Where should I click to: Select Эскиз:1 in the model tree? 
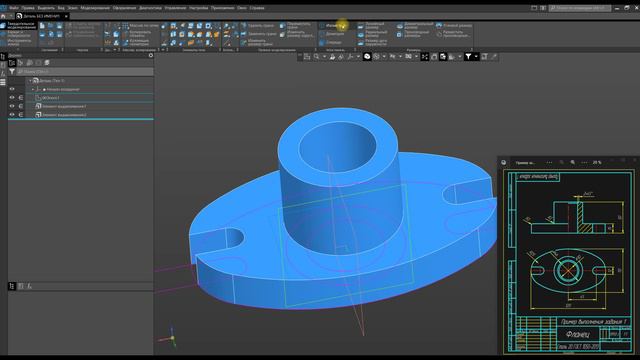click(x=50, y=98)
